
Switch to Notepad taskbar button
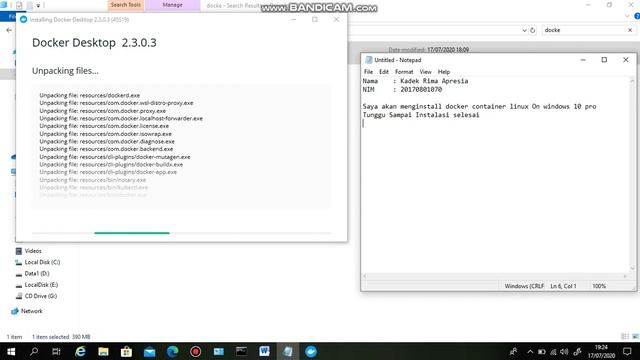(x=287, y=351)
